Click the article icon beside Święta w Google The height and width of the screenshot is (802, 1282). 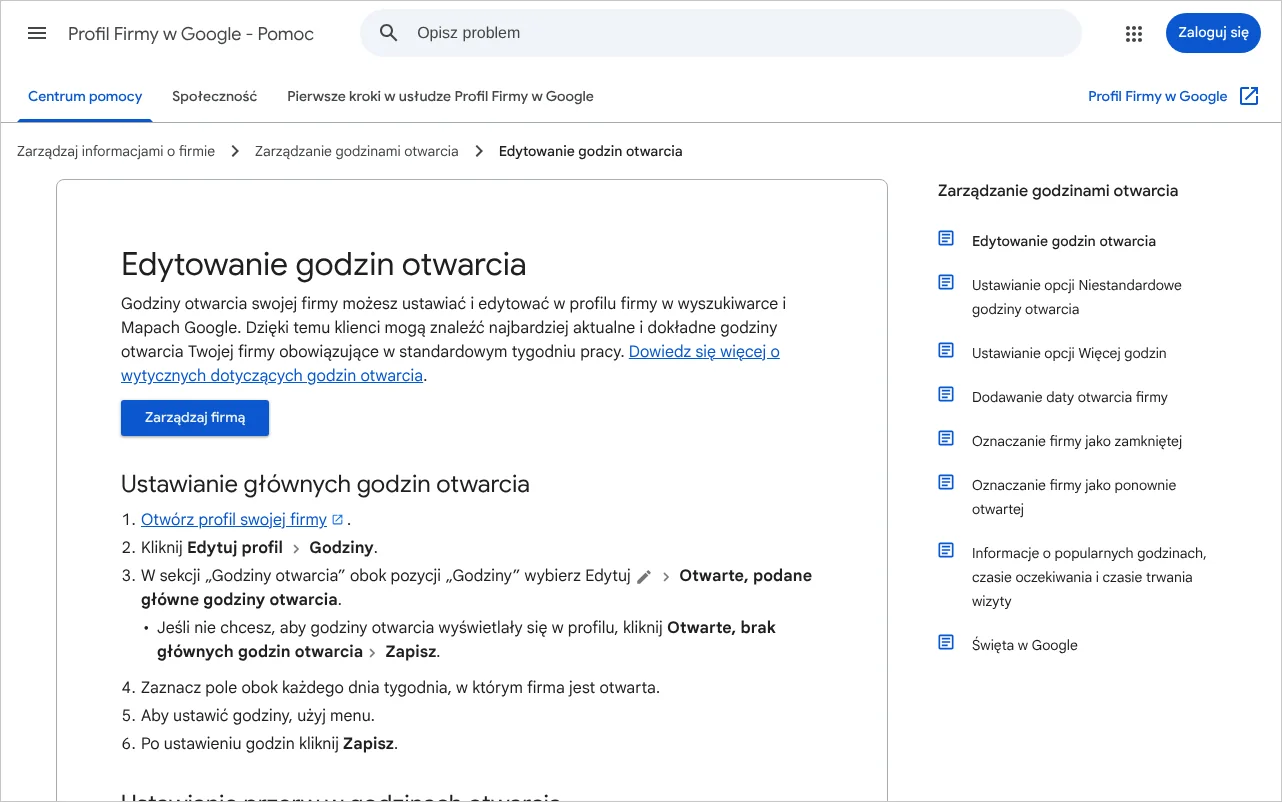(946, 642)
